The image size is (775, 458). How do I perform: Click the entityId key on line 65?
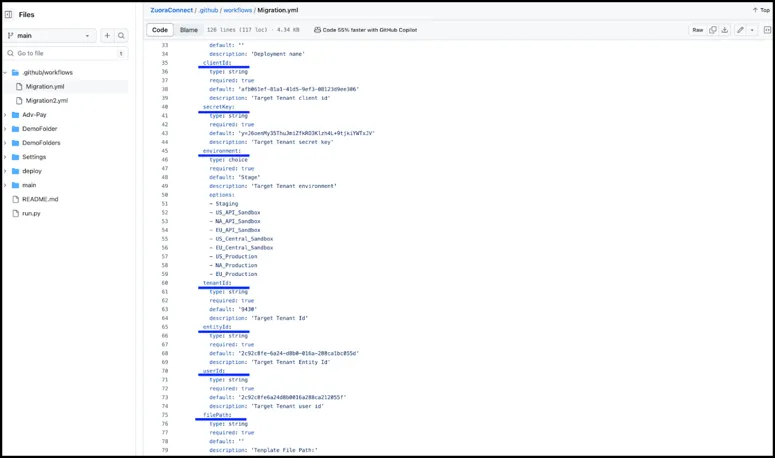pos(217,327)
